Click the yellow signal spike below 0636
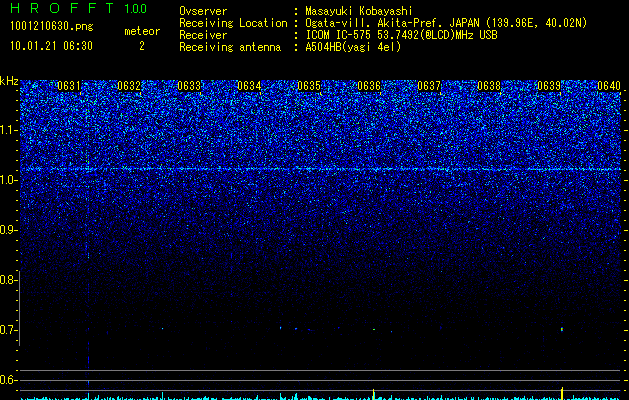The width and height of the screenshot is (629, 400). tap(374, 394)
